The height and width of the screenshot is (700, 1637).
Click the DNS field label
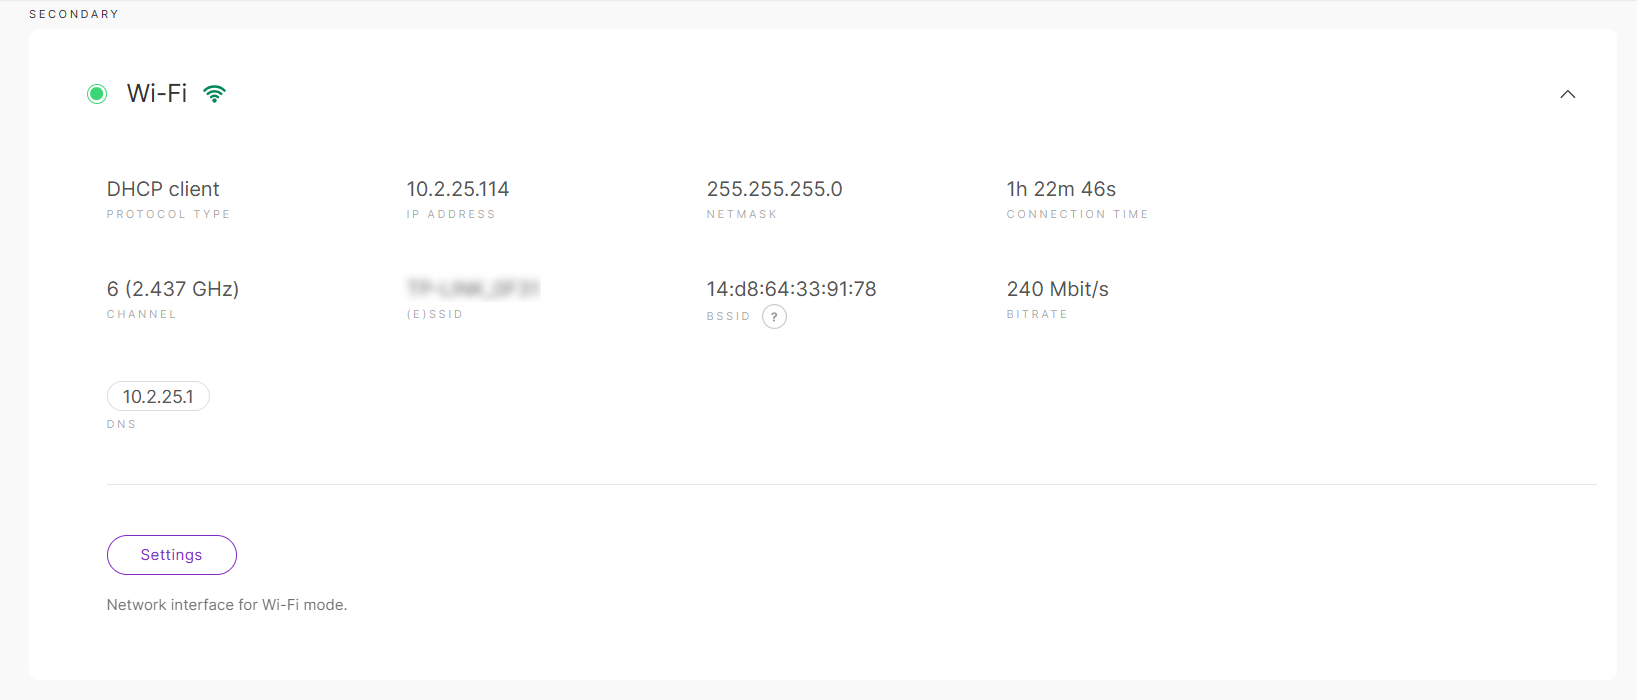point(121,424)
